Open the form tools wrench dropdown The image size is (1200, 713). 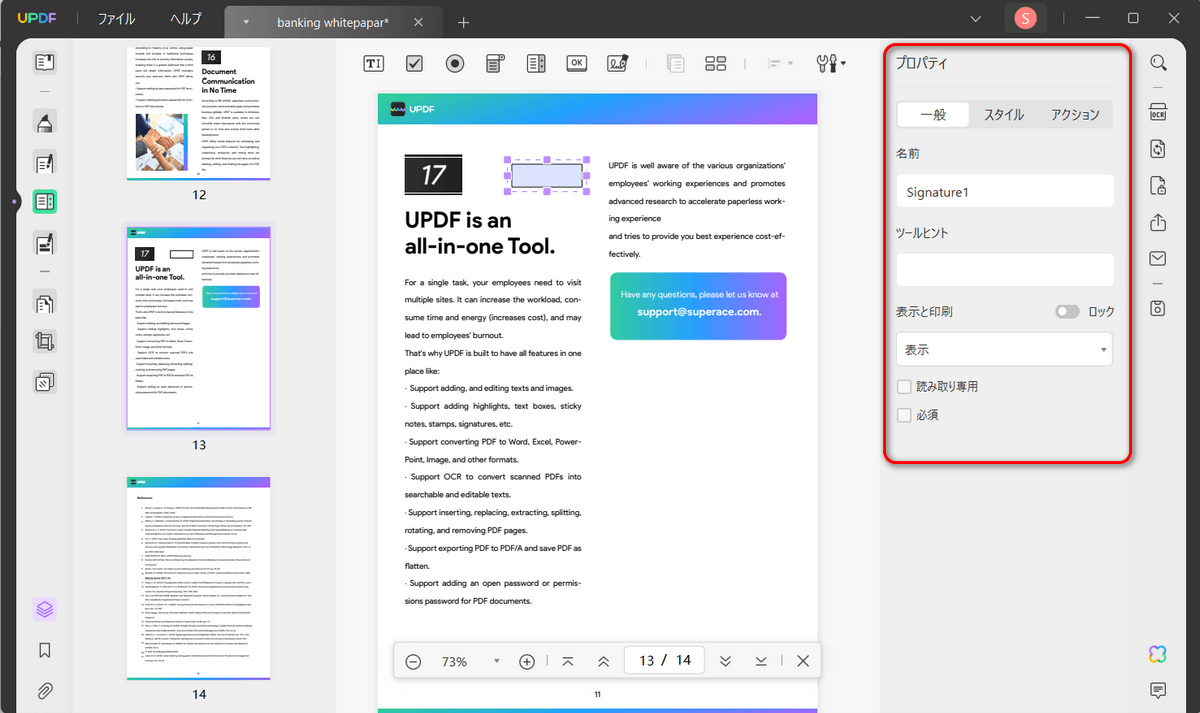(x=831, y=63)
